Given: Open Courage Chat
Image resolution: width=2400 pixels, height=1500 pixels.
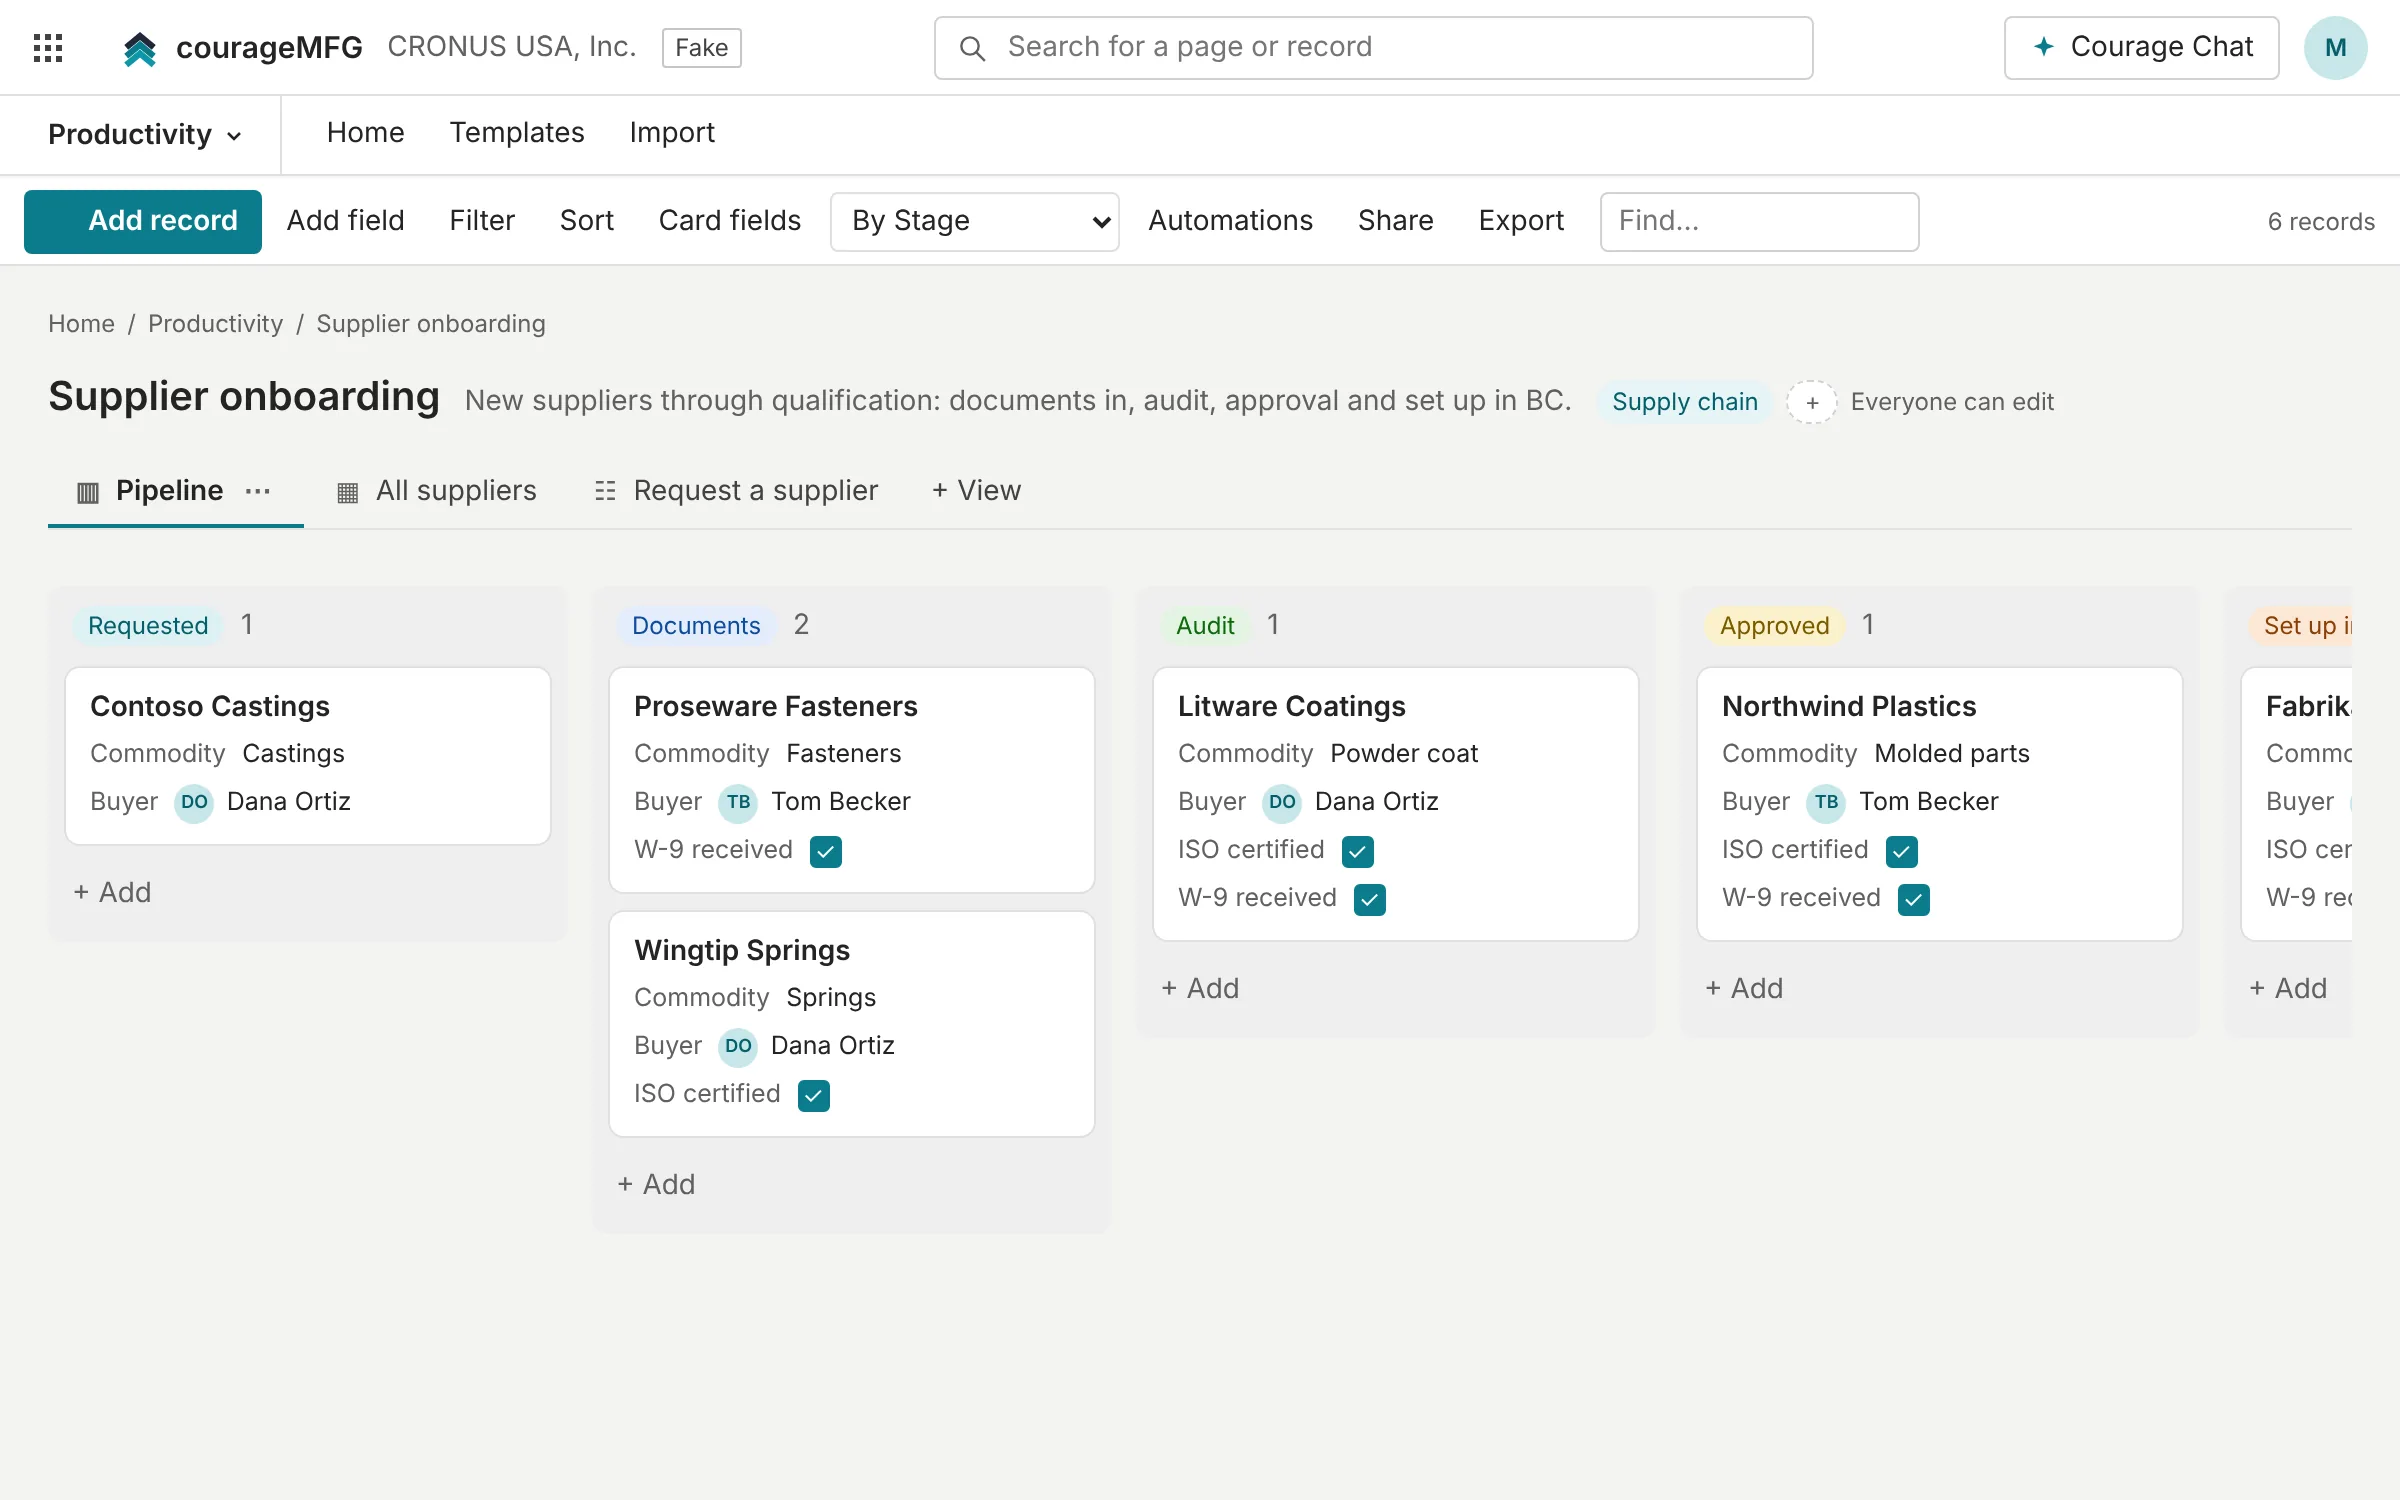Looking at the screenshot, I should pos(2142,47).
